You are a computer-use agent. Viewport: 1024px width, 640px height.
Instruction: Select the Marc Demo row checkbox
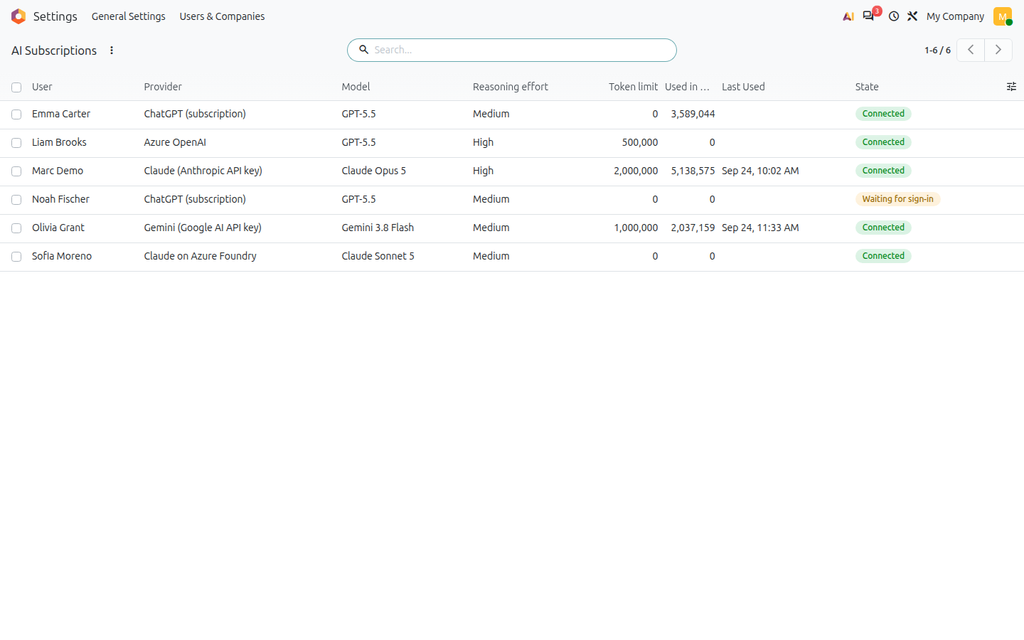pyautogui.click(x=16, y=172)
